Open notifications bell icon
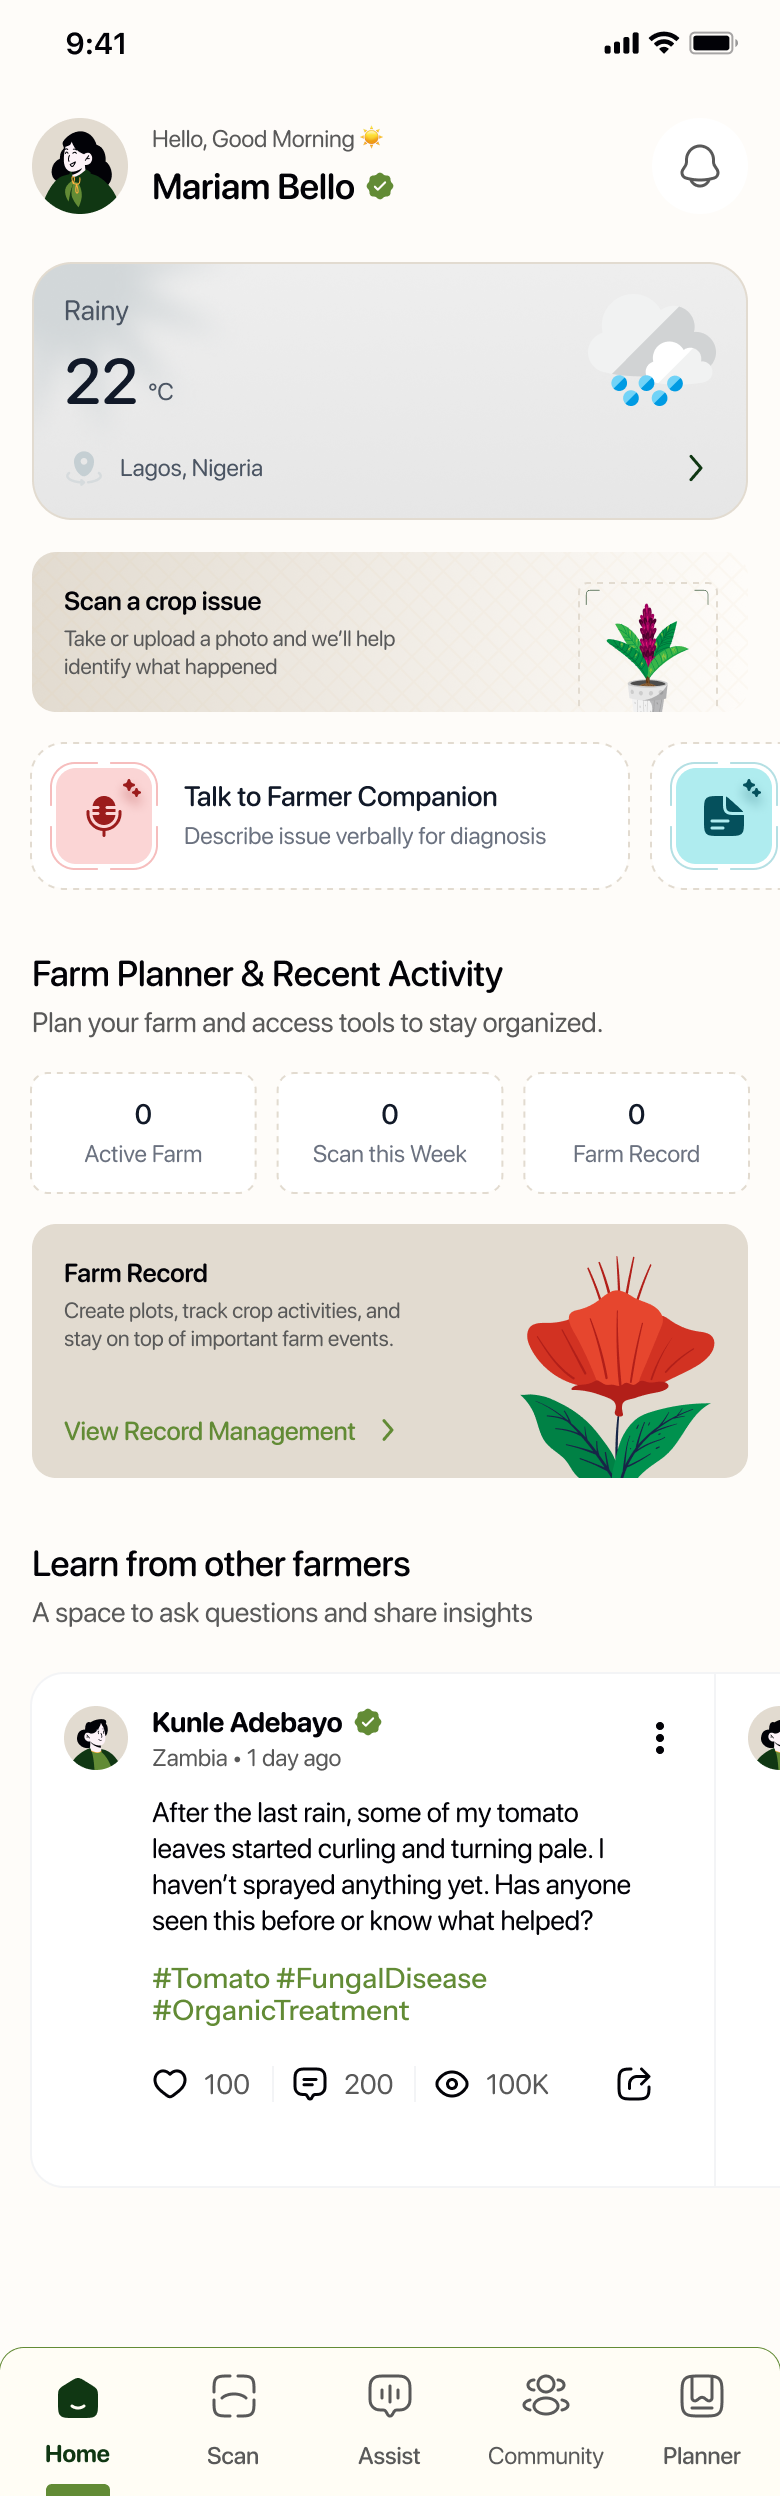This screenshot has width=780, height=2496. (699, 166)
